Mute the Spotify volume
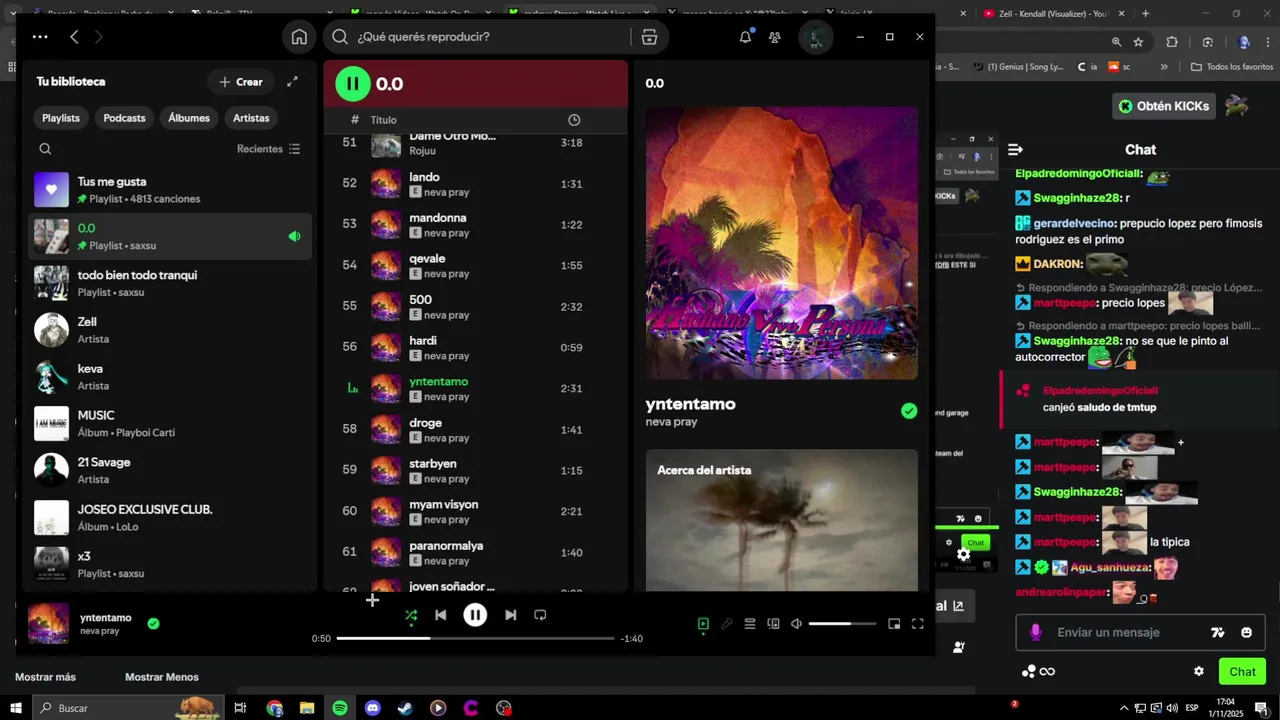 796,624
